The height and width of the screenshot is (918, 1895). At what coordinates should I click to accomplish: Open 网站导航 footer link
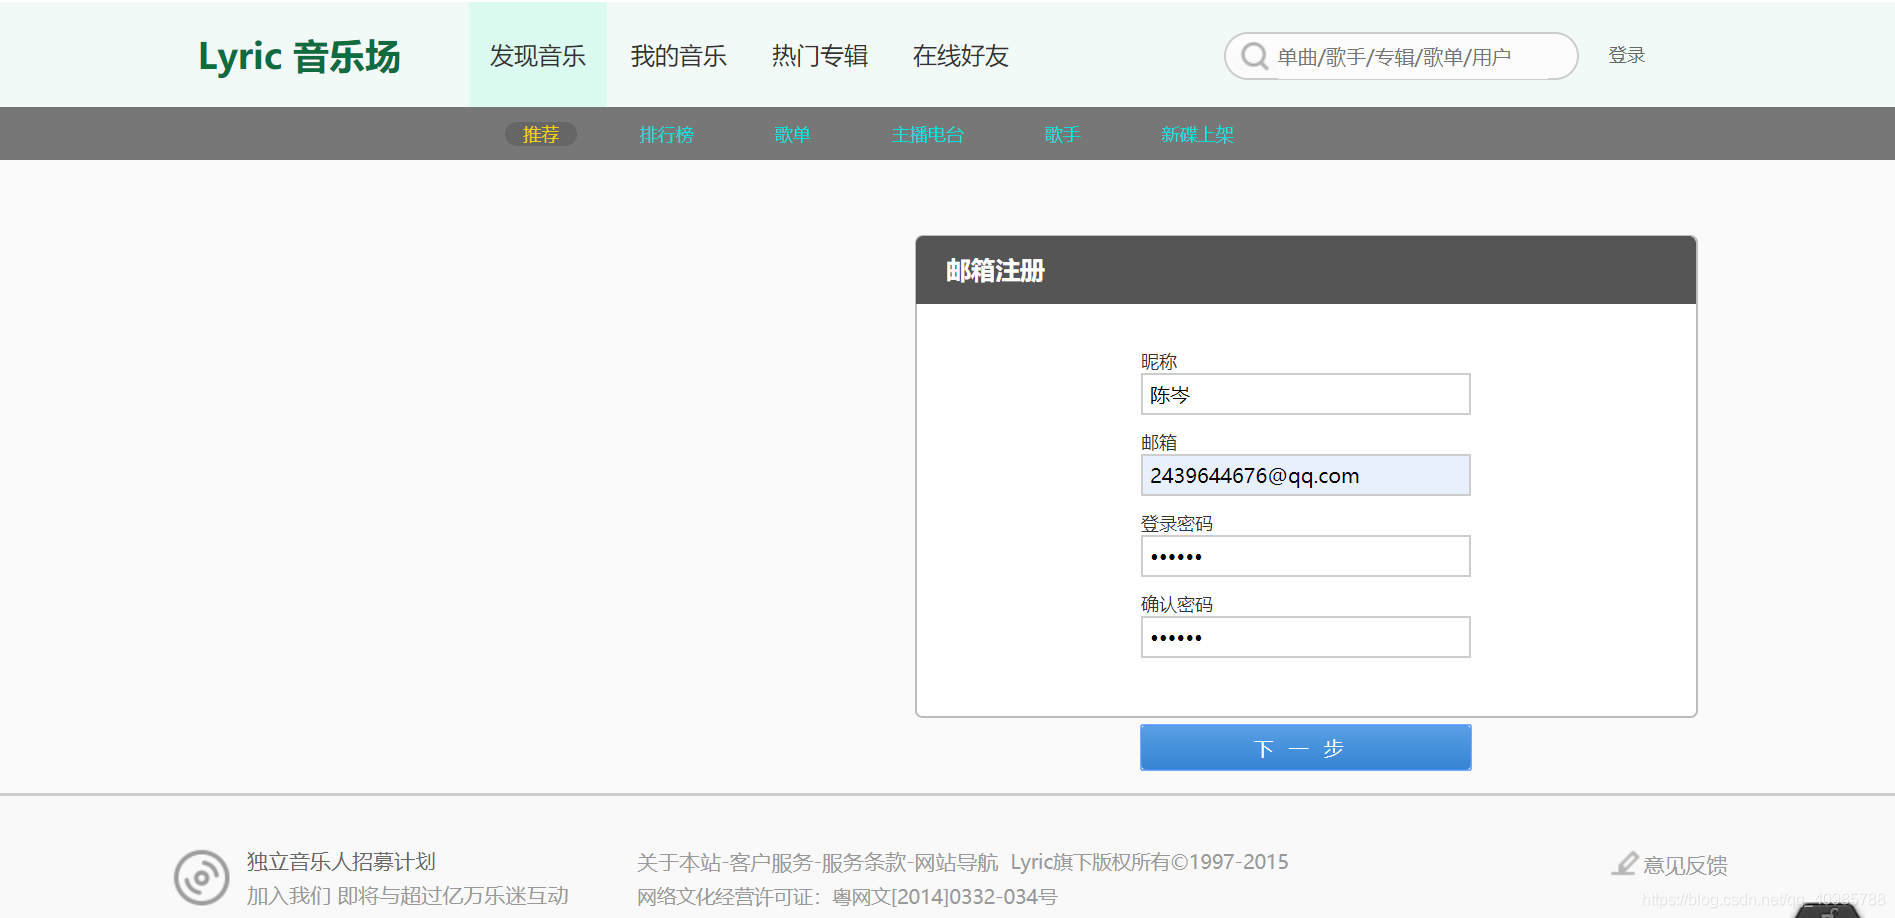pyautogui.click(x=956, y=862)
